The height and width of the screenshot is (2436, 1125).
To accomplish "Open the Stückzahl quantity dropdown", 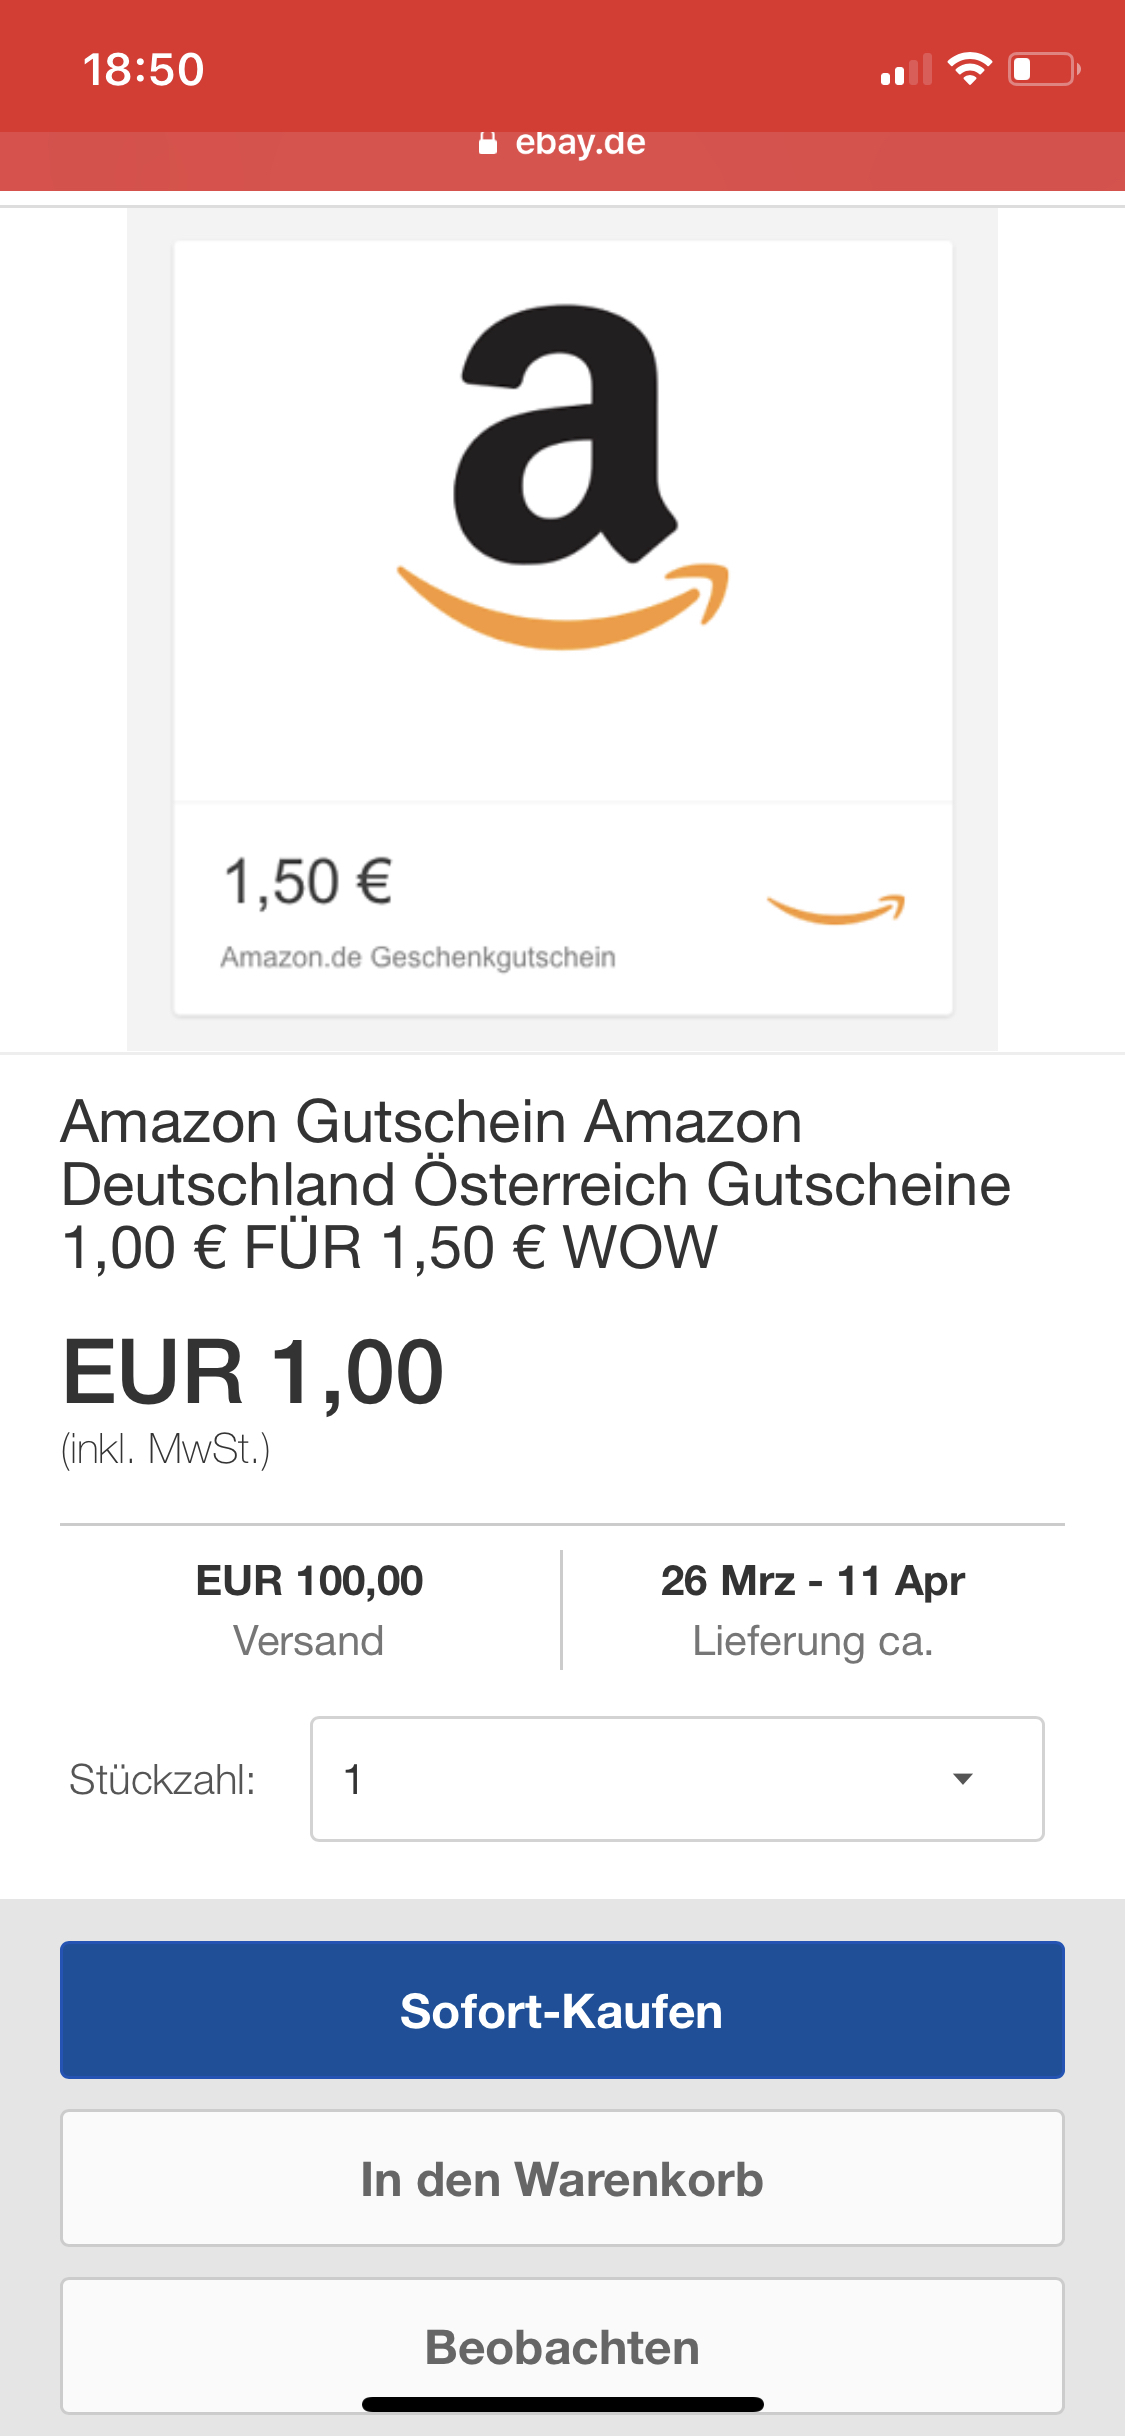I will pyautogui.click(x=677, y=1779).
